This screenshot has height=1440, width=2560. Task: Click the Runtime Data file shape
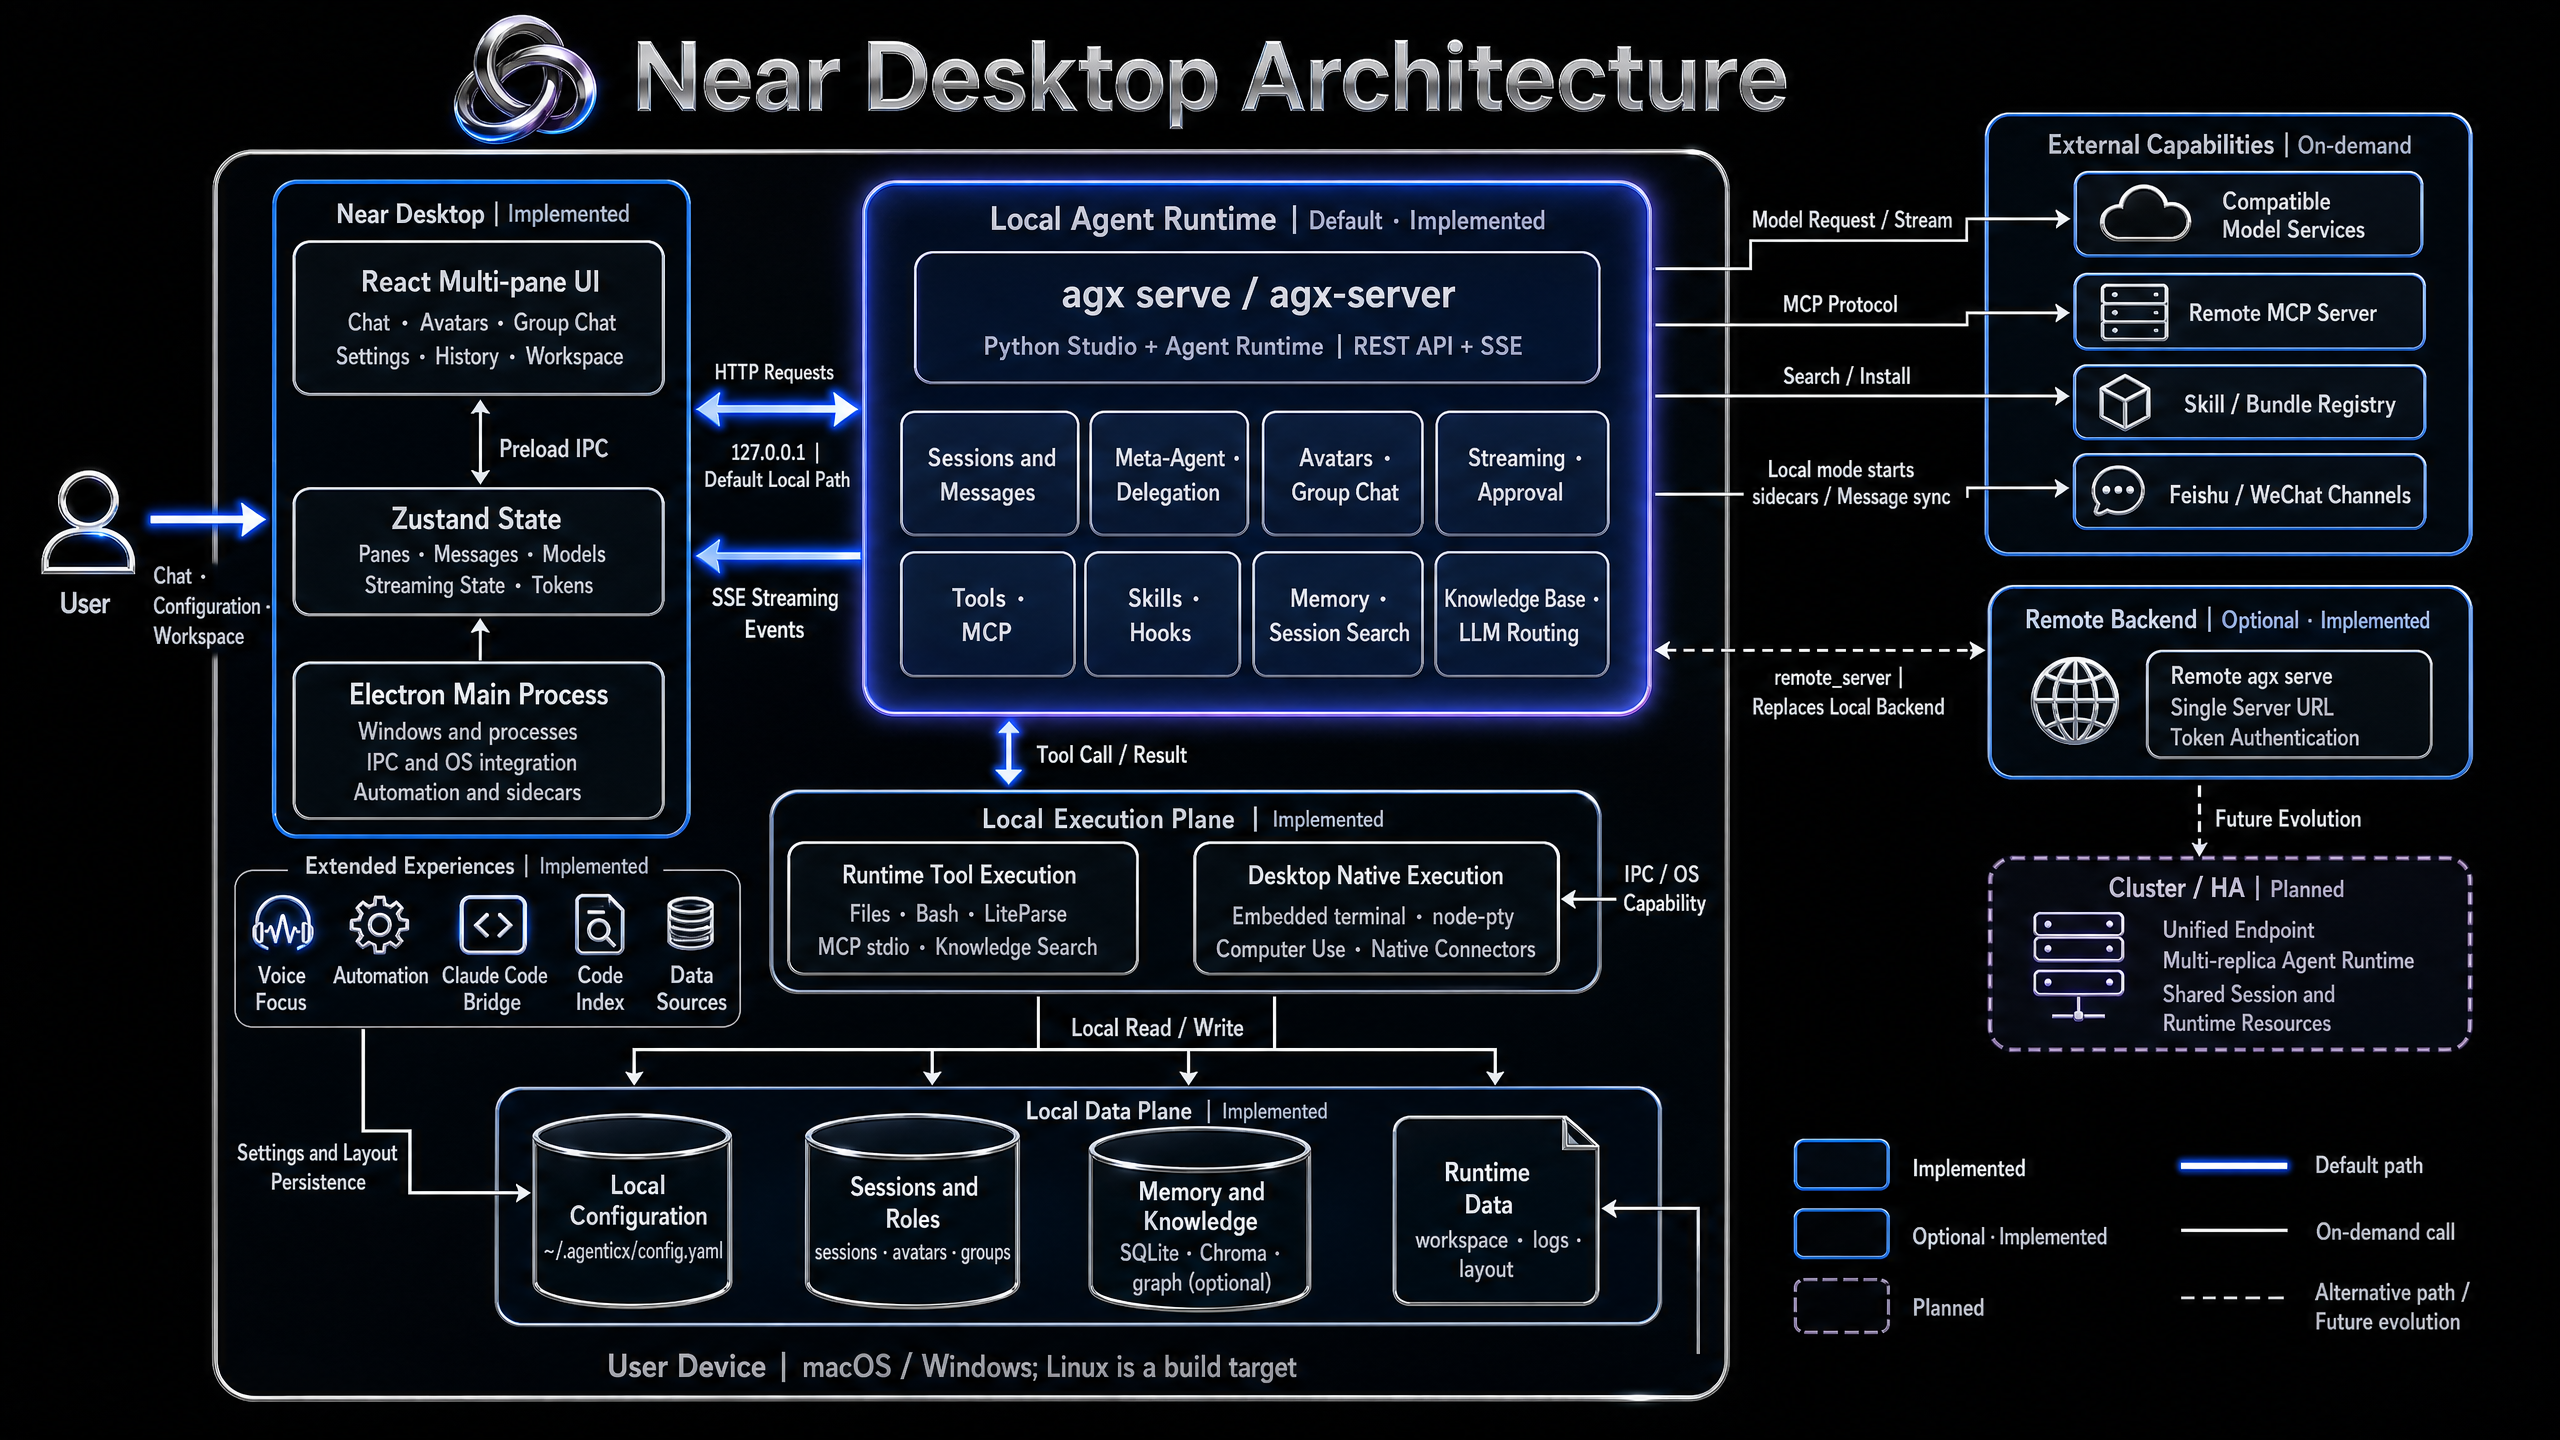coord(1496,1210)
